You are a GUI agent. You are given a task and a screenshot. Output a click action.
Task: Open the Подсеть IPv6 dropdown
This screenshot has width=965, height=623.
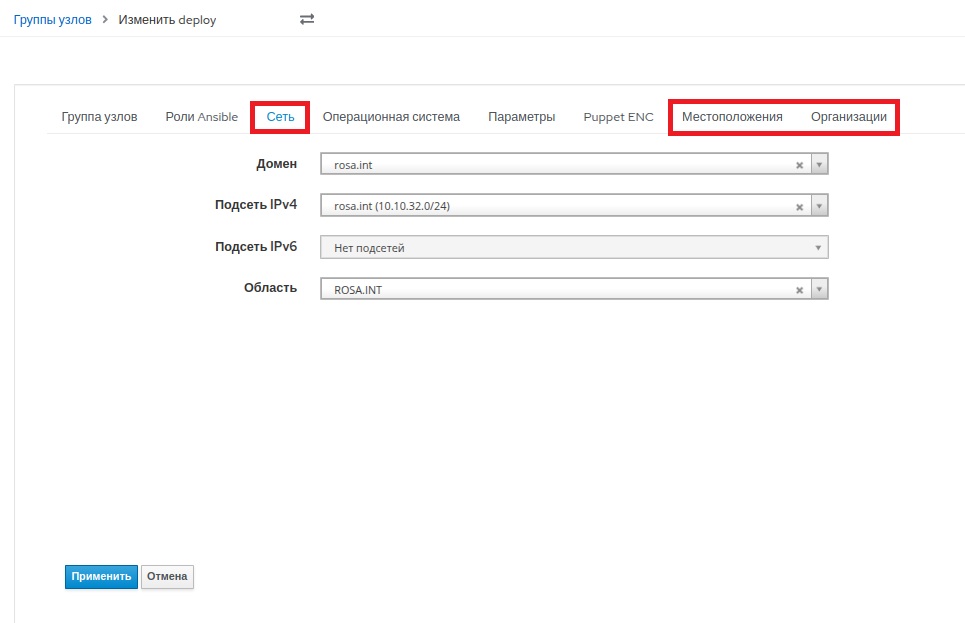tap(574, 248)
